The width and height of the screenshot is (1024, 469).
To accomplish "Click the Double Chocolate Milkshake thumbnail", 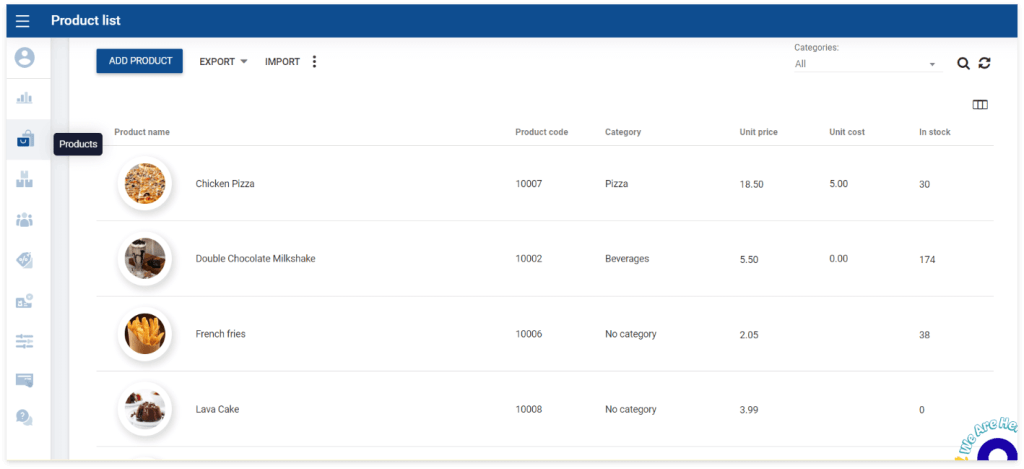I will 145,259.
